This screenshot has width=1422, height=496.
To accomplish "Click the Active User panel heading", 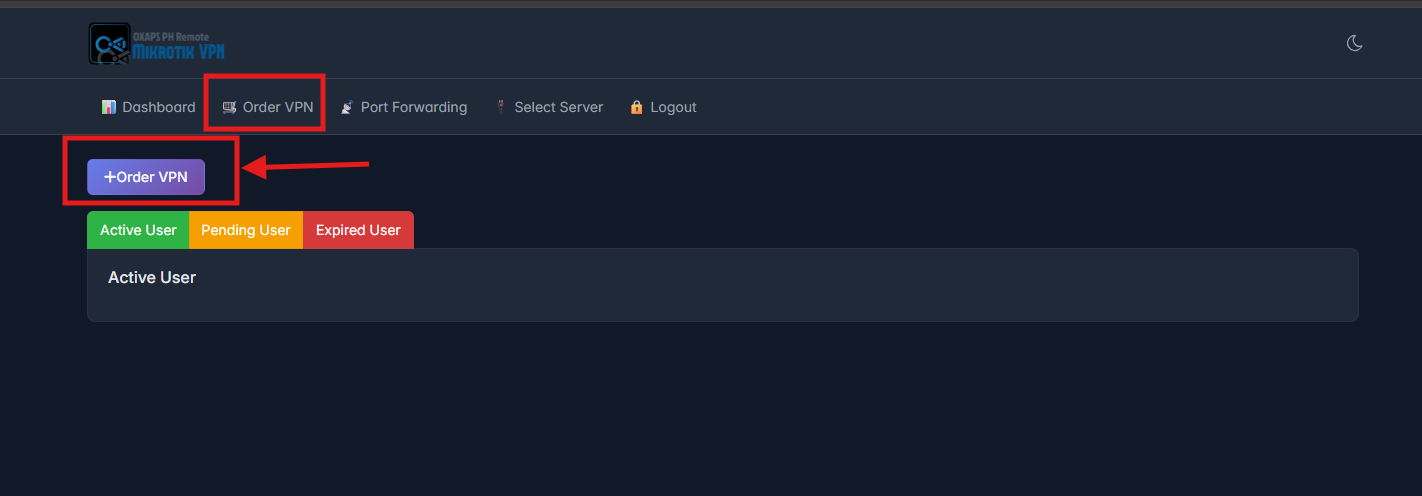I will 152,277.
